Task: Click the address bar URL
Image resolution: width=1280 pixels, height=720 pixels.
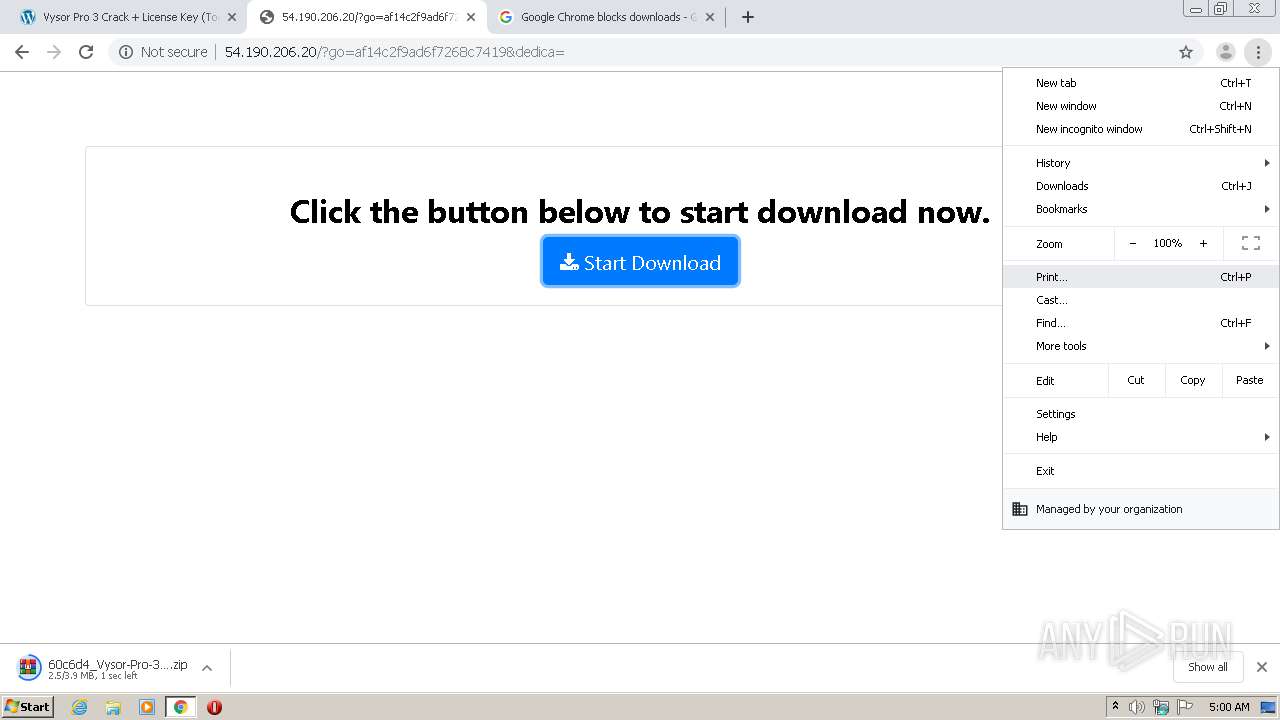Action: pyautogui.click(x=394, y=52)
